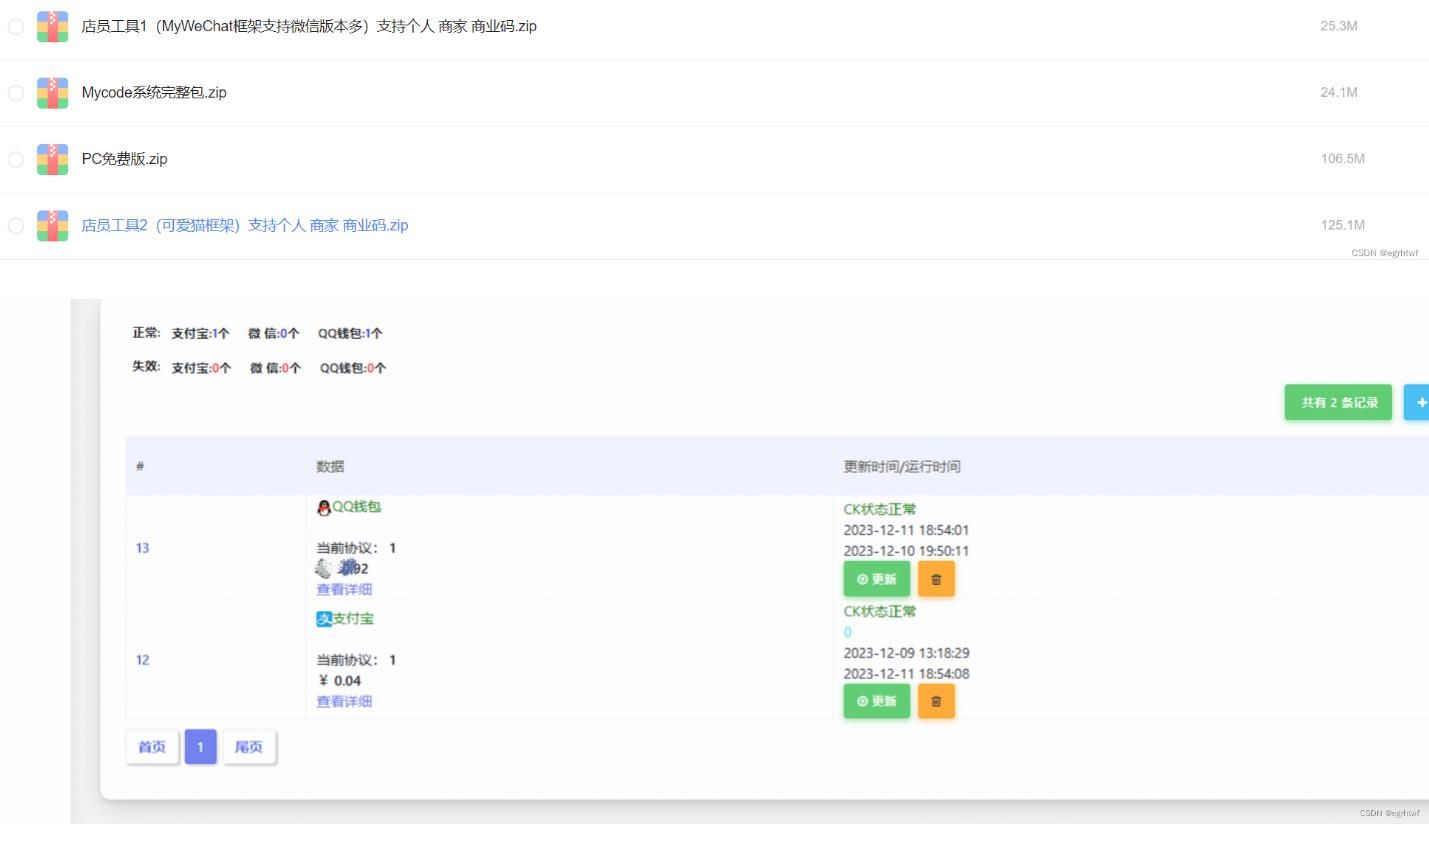Click the green 共有 2 条记录 badge
The image size is (1429, 850).
click(1338, 402)
